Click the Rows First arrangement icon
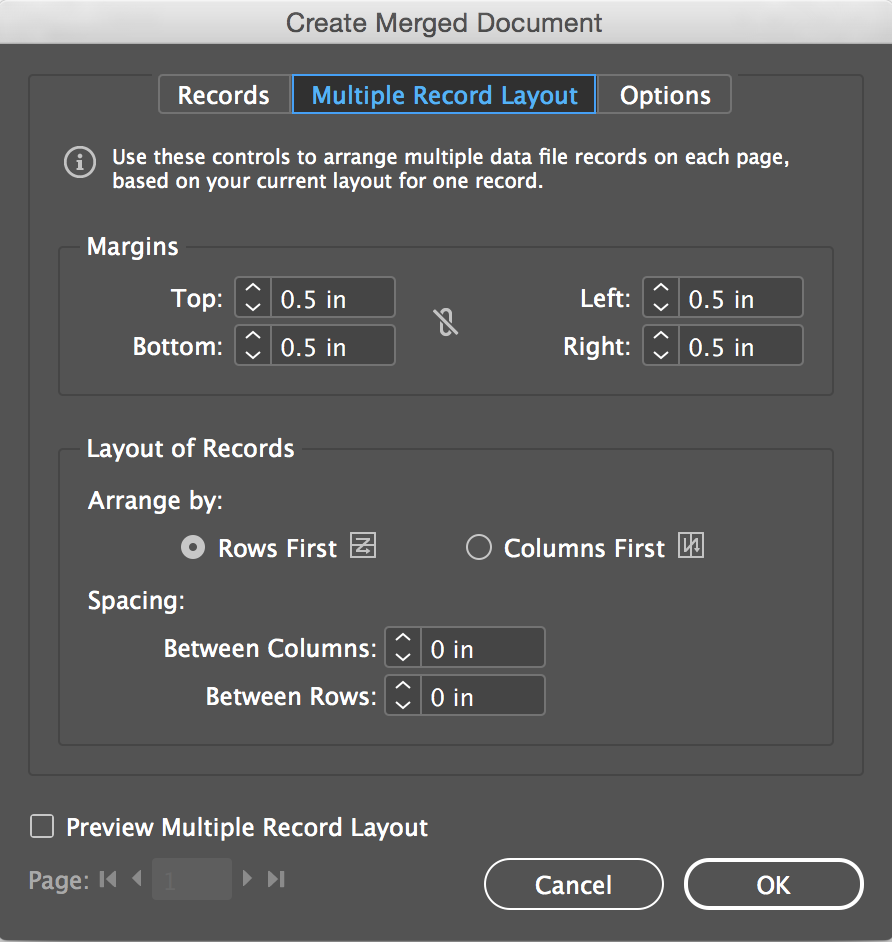Image resolution: width=892 pixels, height=942 pixels. pyautogui.click(x=363, y=547)
